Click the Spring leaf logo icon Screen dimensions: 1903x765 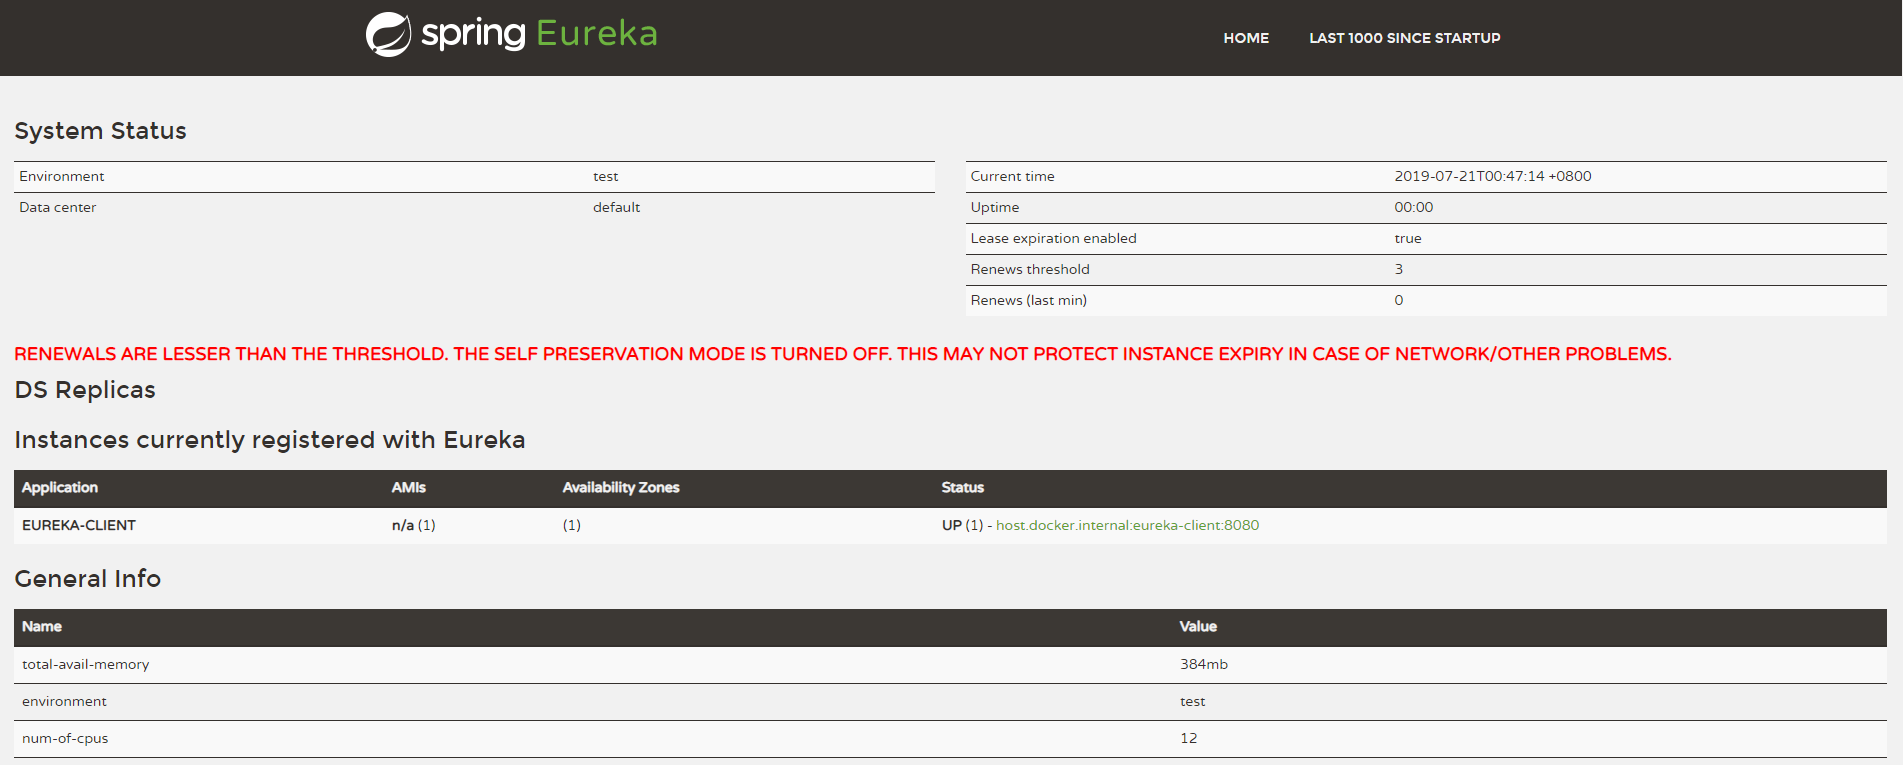click(388, 35)
